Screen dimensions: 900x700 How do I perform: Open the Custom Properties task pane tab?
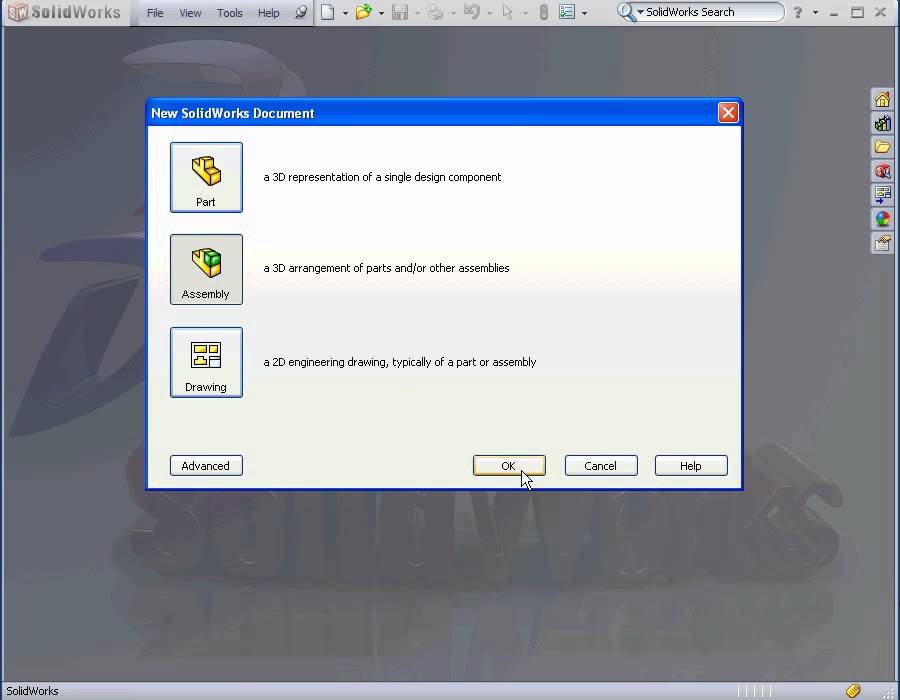pyautogui.click(x=882, y=243)
